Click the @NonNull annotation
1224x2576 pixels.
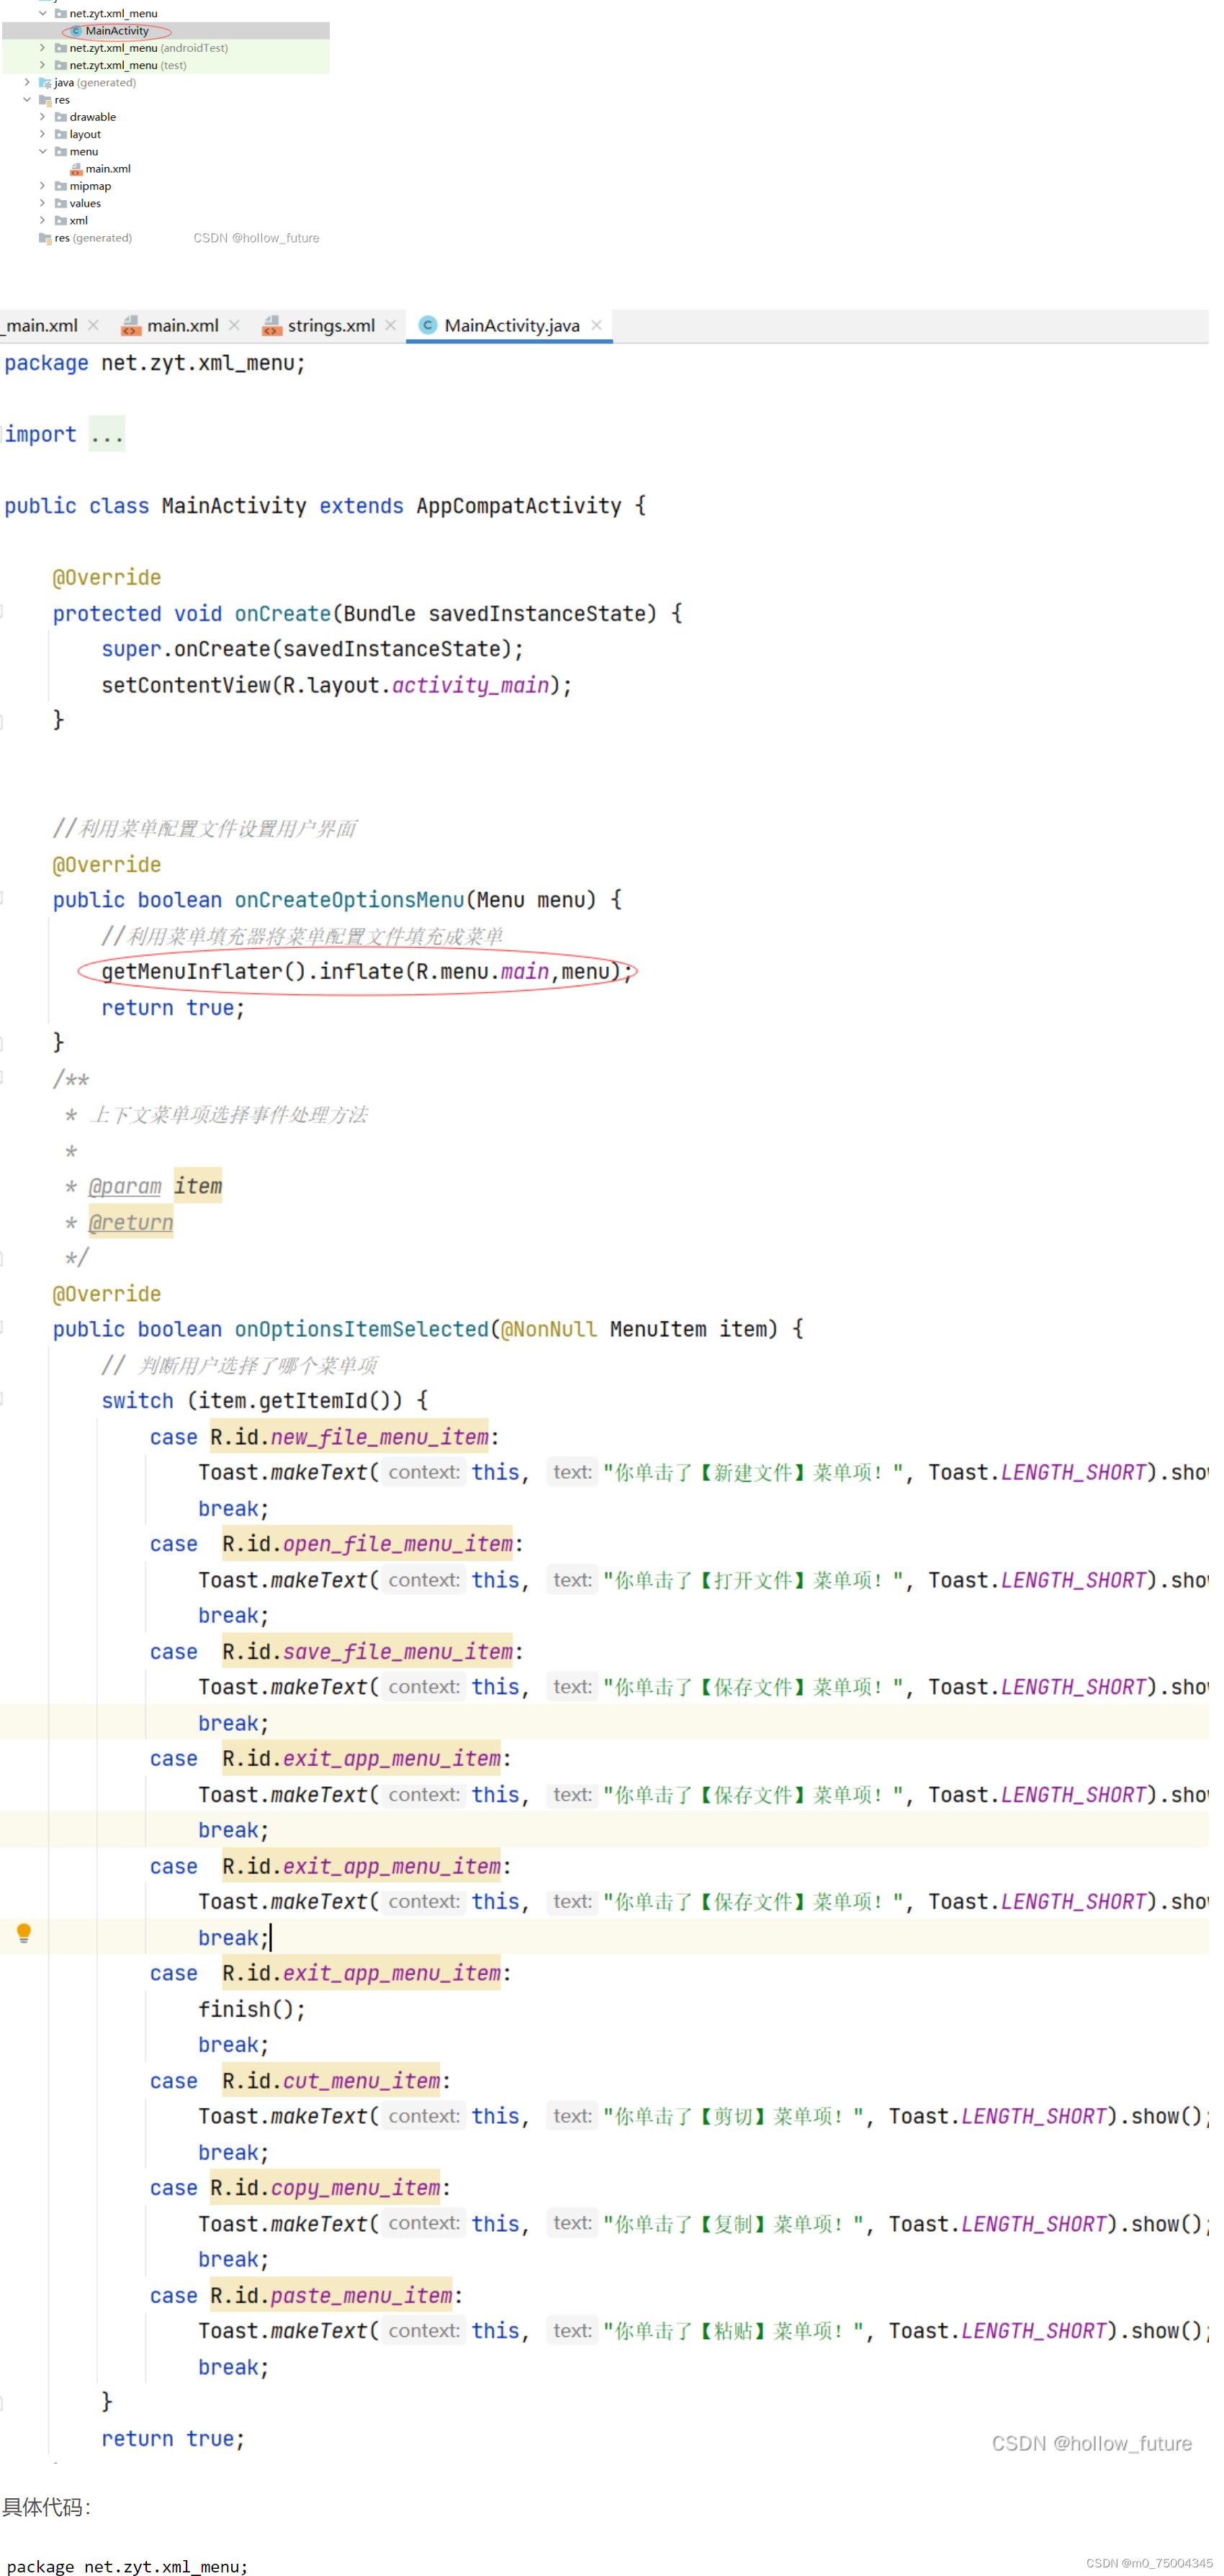click(549, 1329)
